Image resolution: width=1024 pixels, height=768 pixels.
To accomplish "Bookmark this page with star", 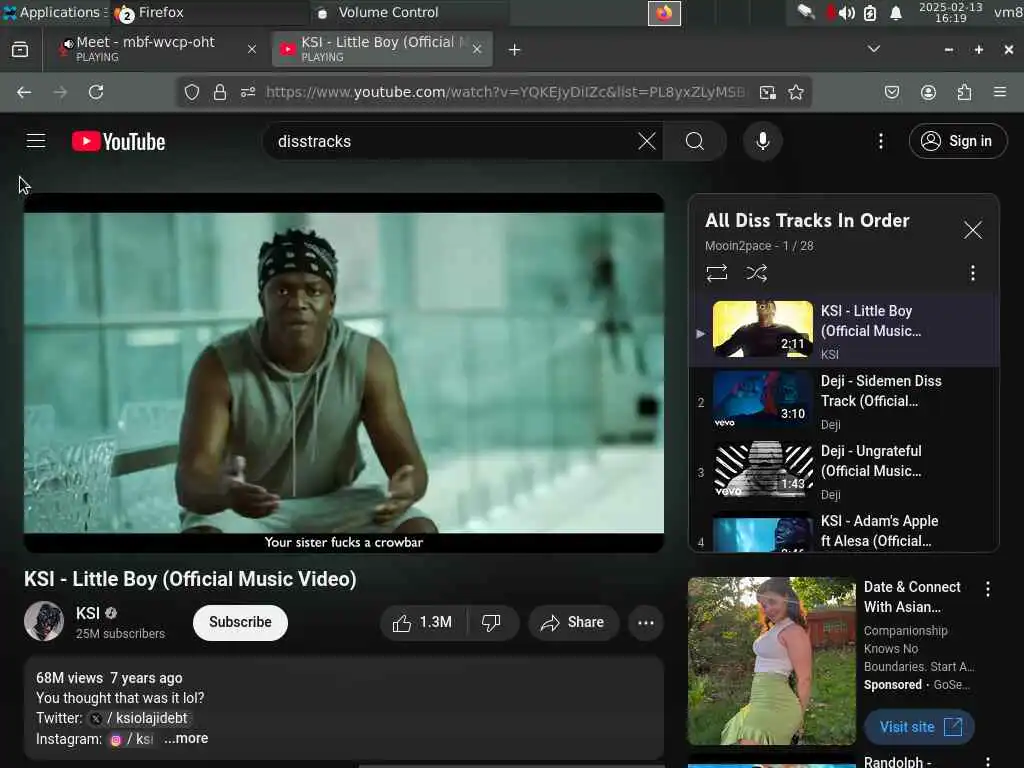I will (795, 92).
